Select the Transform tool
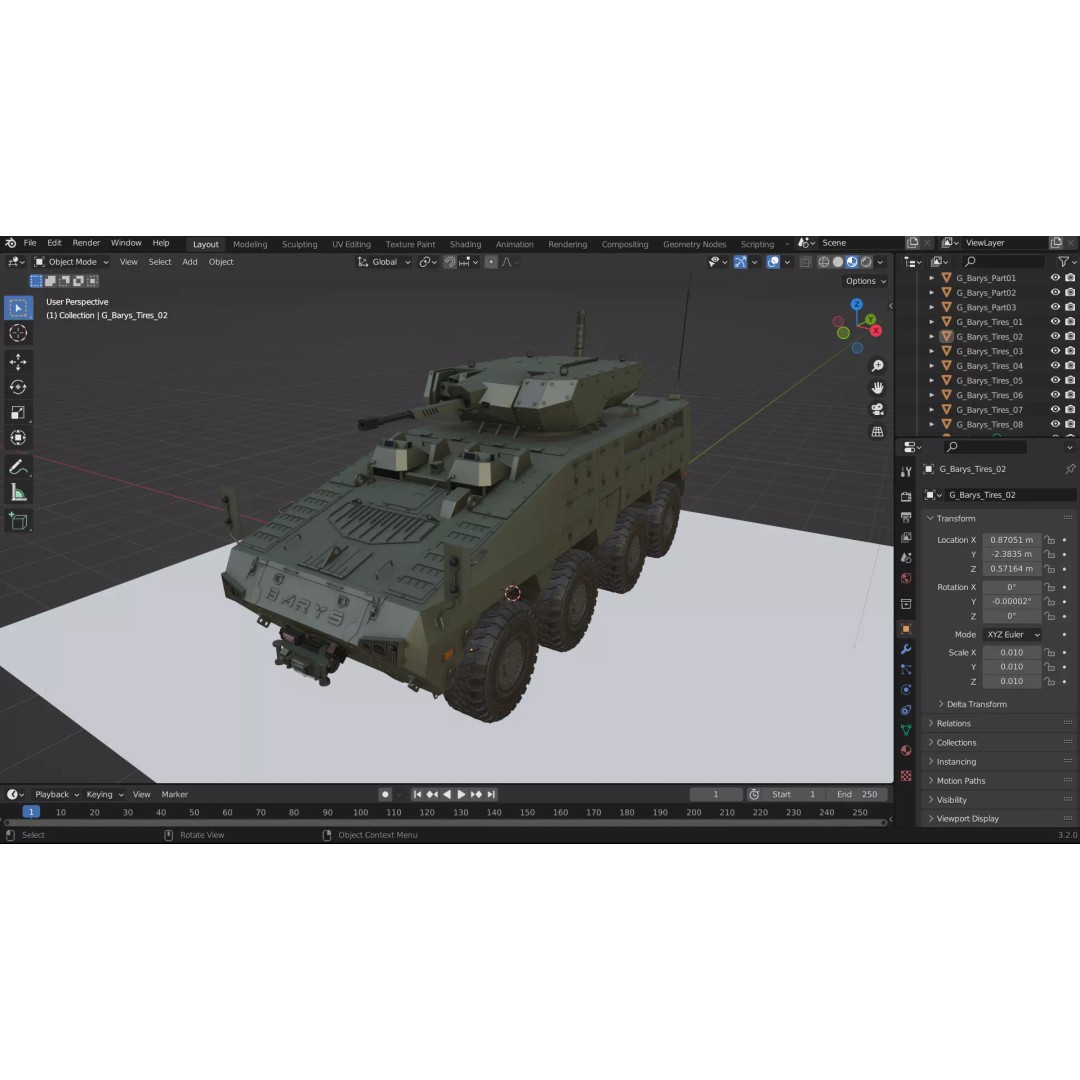Viewport: 1080px width, 1080px height. [x=19, y=438]
